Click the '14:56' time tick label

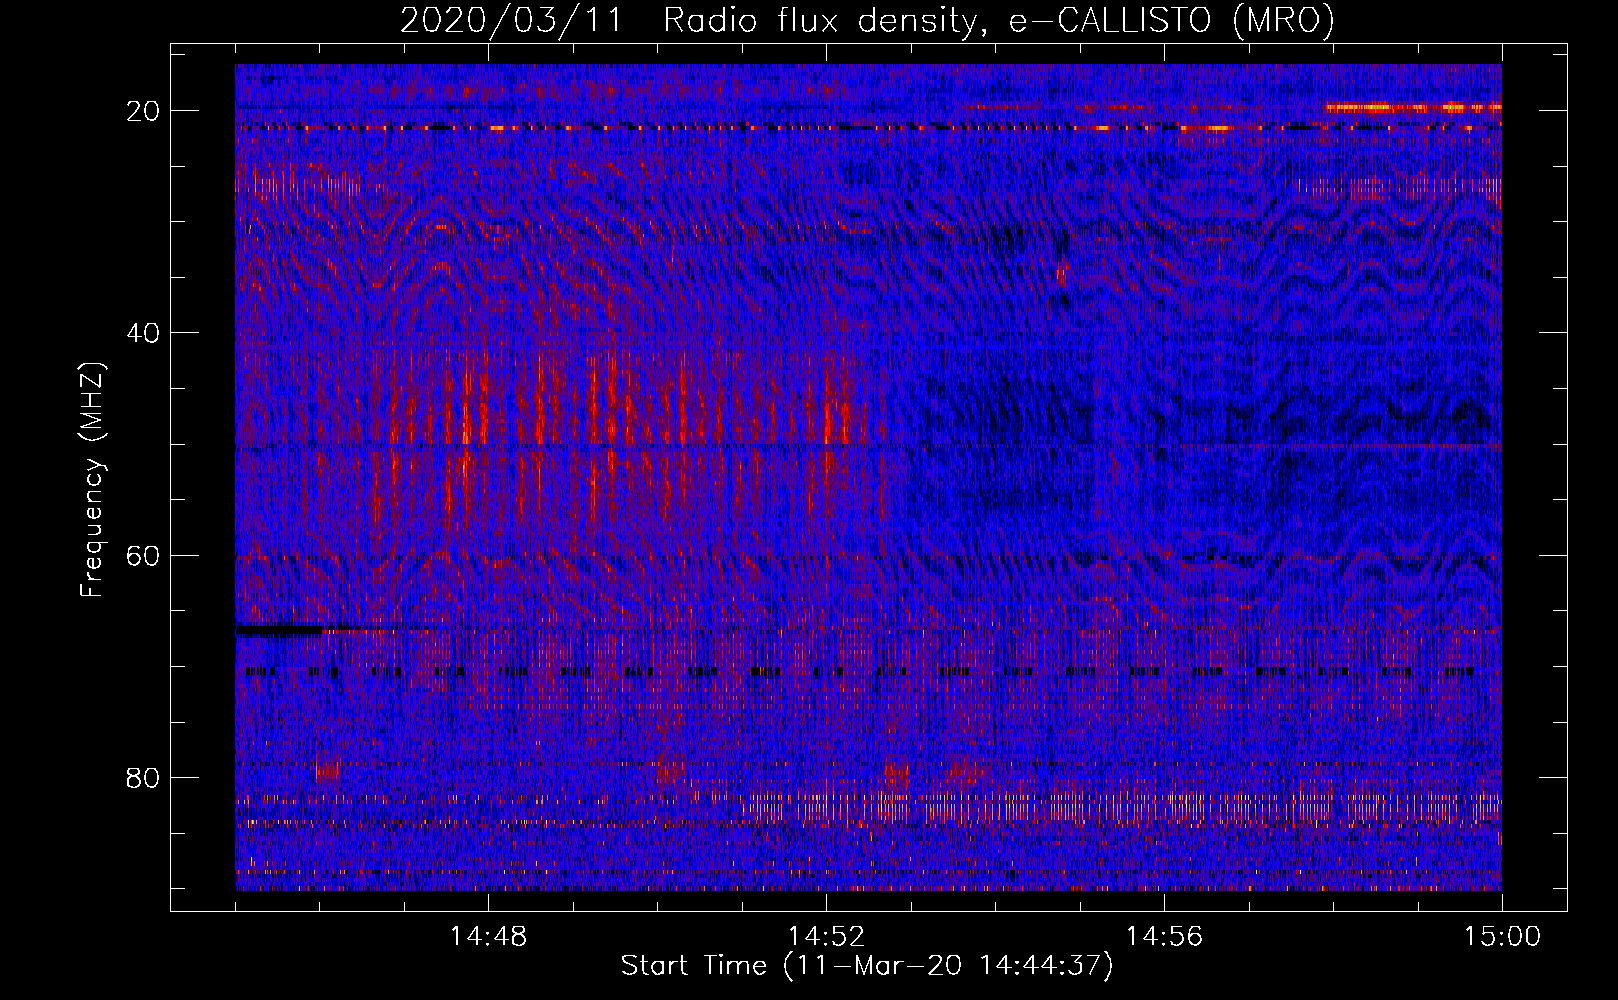click(x=1164, y=936)
